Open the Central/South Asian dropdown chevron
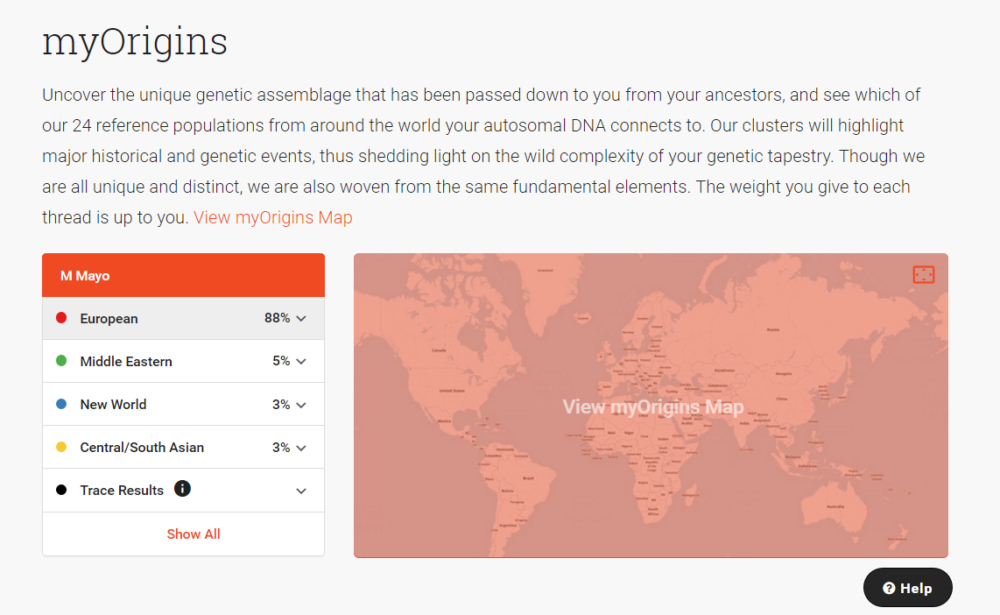This screenshot has height=615, width=1000. click(x=299, y=447)
